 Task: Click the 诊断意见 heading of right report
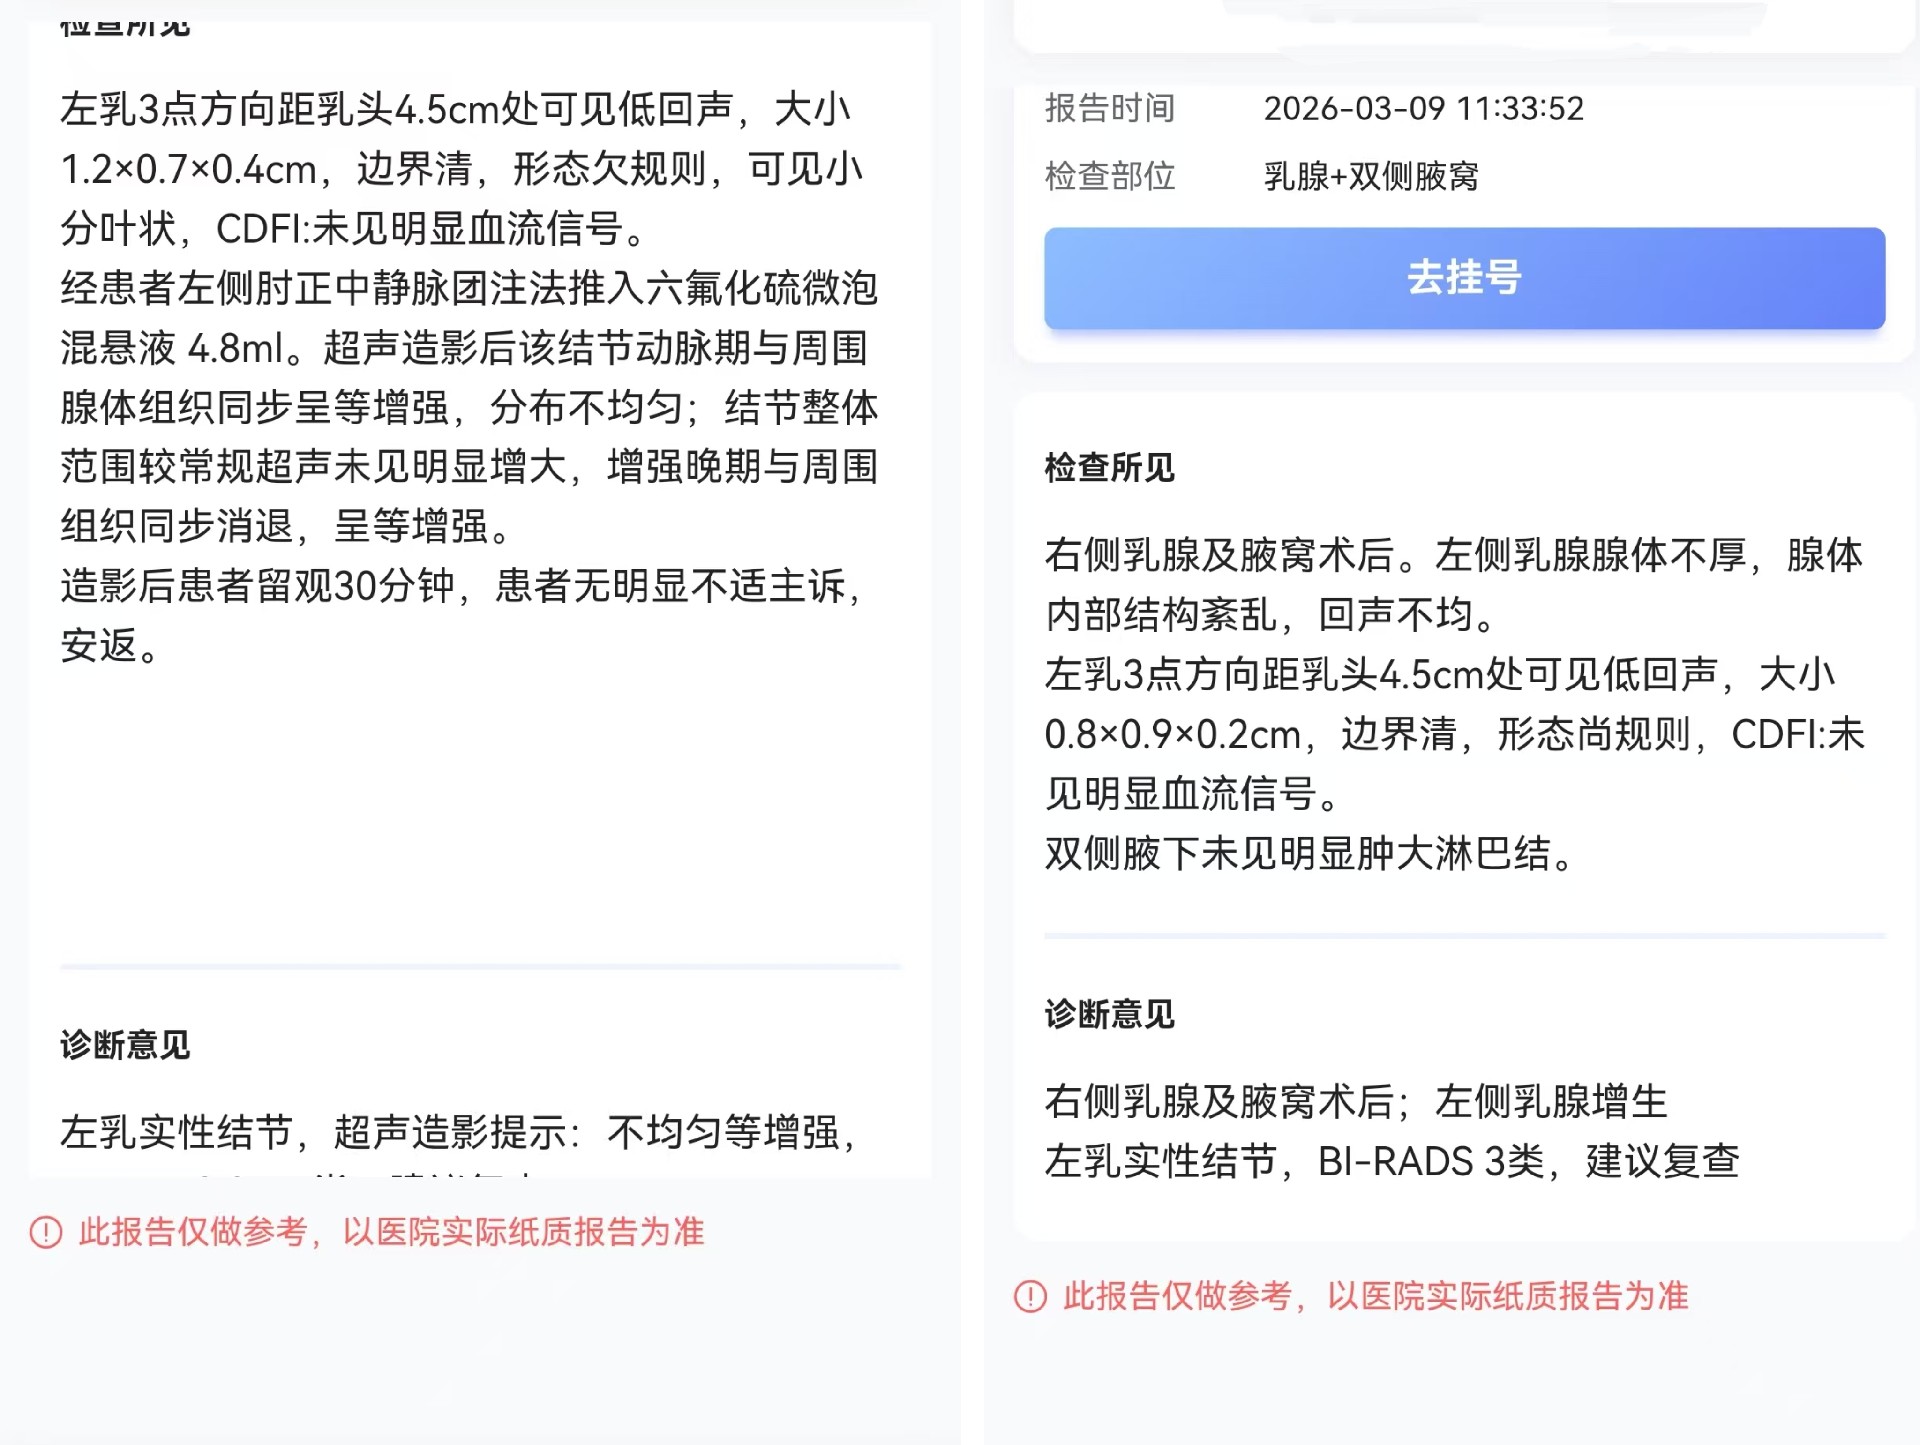pyautogui.click(x=1110, y=1014)
